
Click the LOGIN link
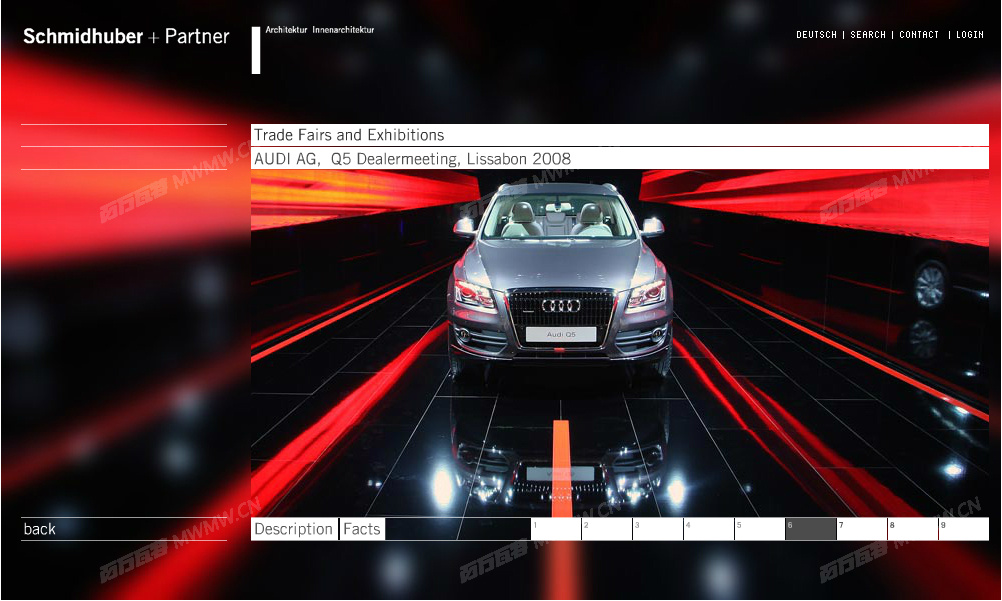pyautogui.click(x=969, y=35)
